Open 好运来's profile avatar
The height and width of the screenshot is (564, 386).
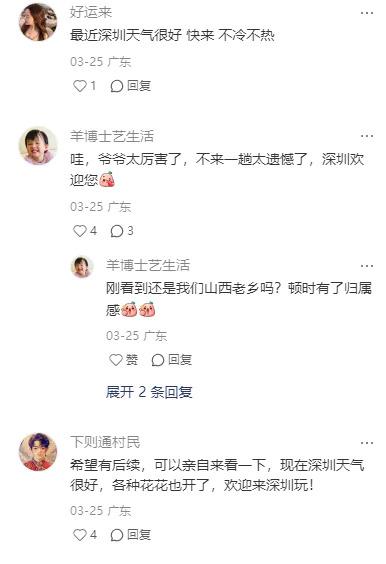pos(38,22)
